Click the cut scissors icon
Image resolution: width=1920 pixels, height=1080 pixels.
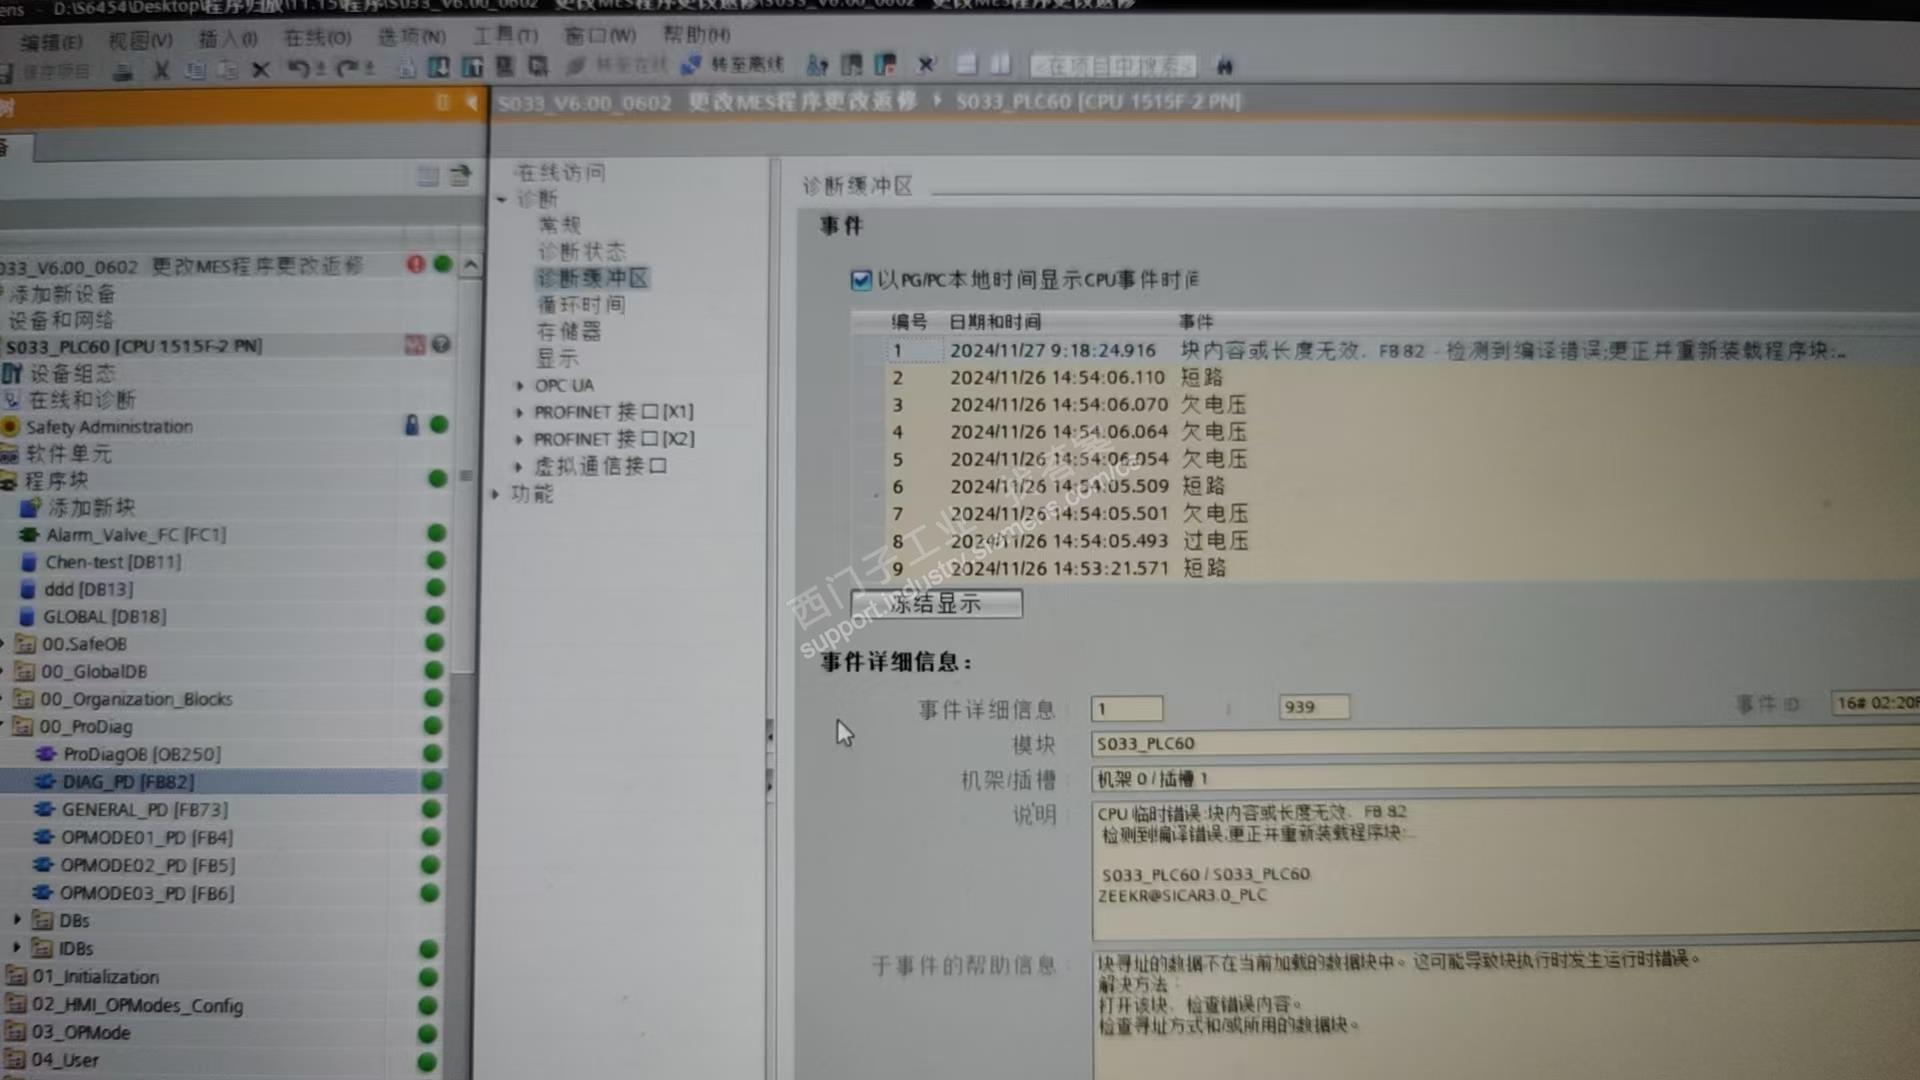pos(161,70)
